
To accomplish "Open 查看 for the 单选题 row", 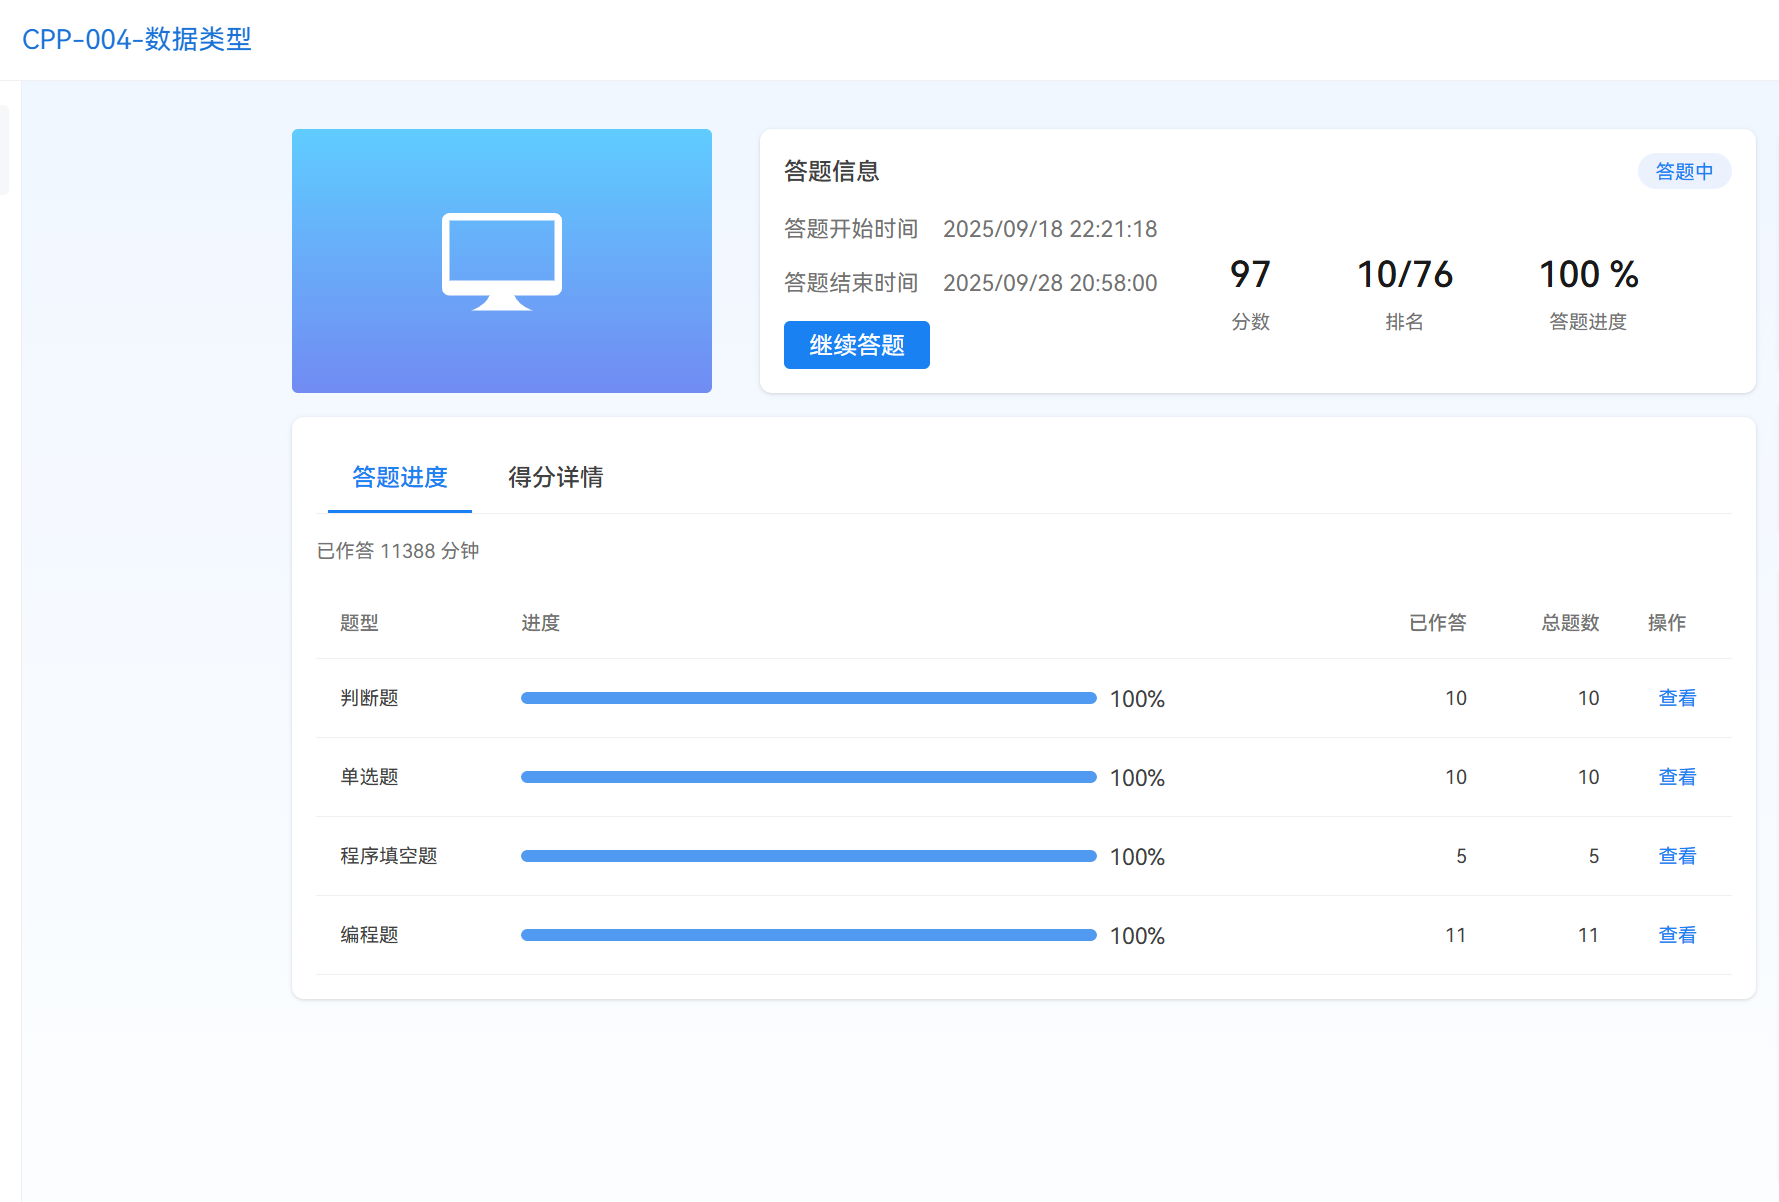I will pyautogui.click(x=1677, y=777).
